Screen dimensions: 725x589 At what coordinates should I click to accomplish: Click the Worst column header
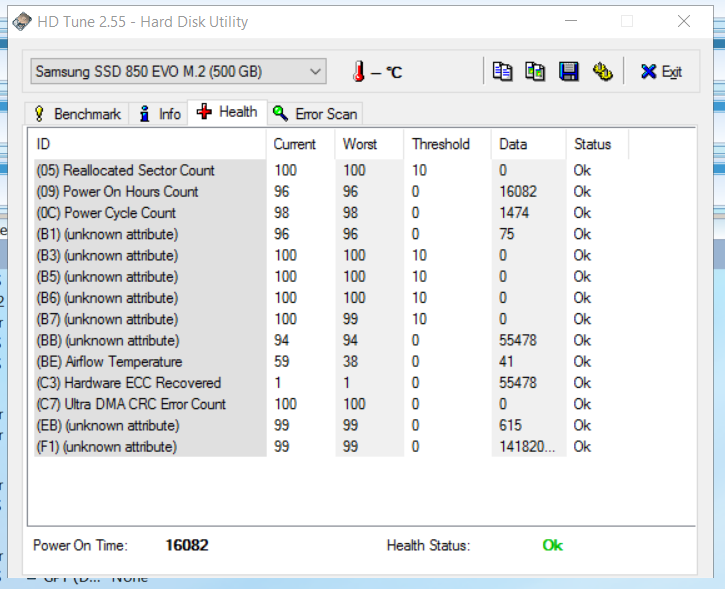pos(369,144)
